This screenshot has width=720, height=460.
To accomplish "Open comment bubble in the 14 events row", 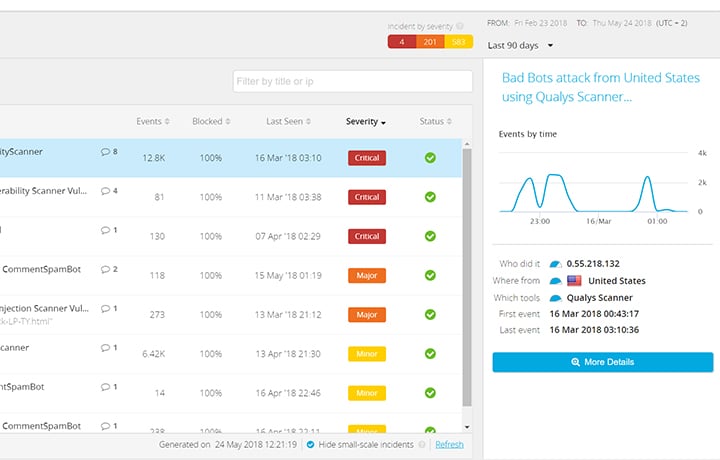I will tap(106, 387).
